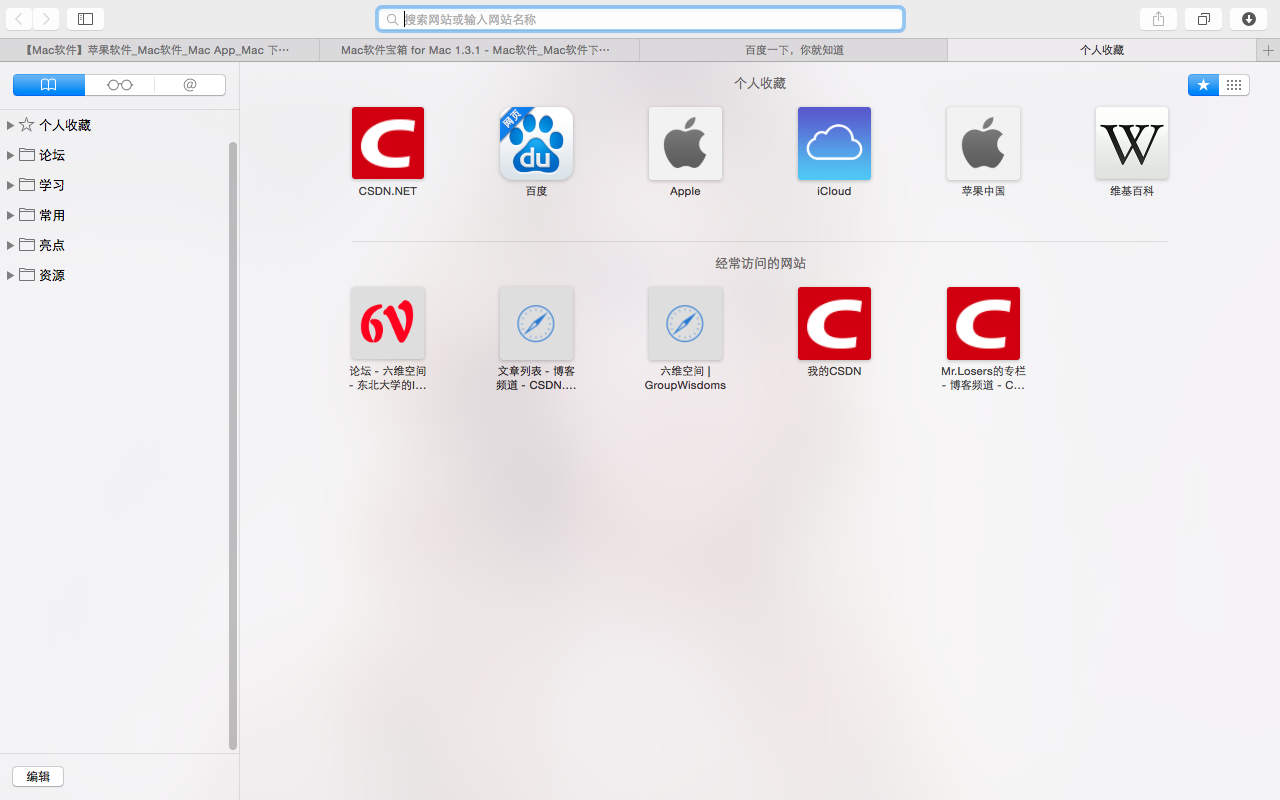Select the 常用 folder row
1280x800 pixels.
click(114, 215)
